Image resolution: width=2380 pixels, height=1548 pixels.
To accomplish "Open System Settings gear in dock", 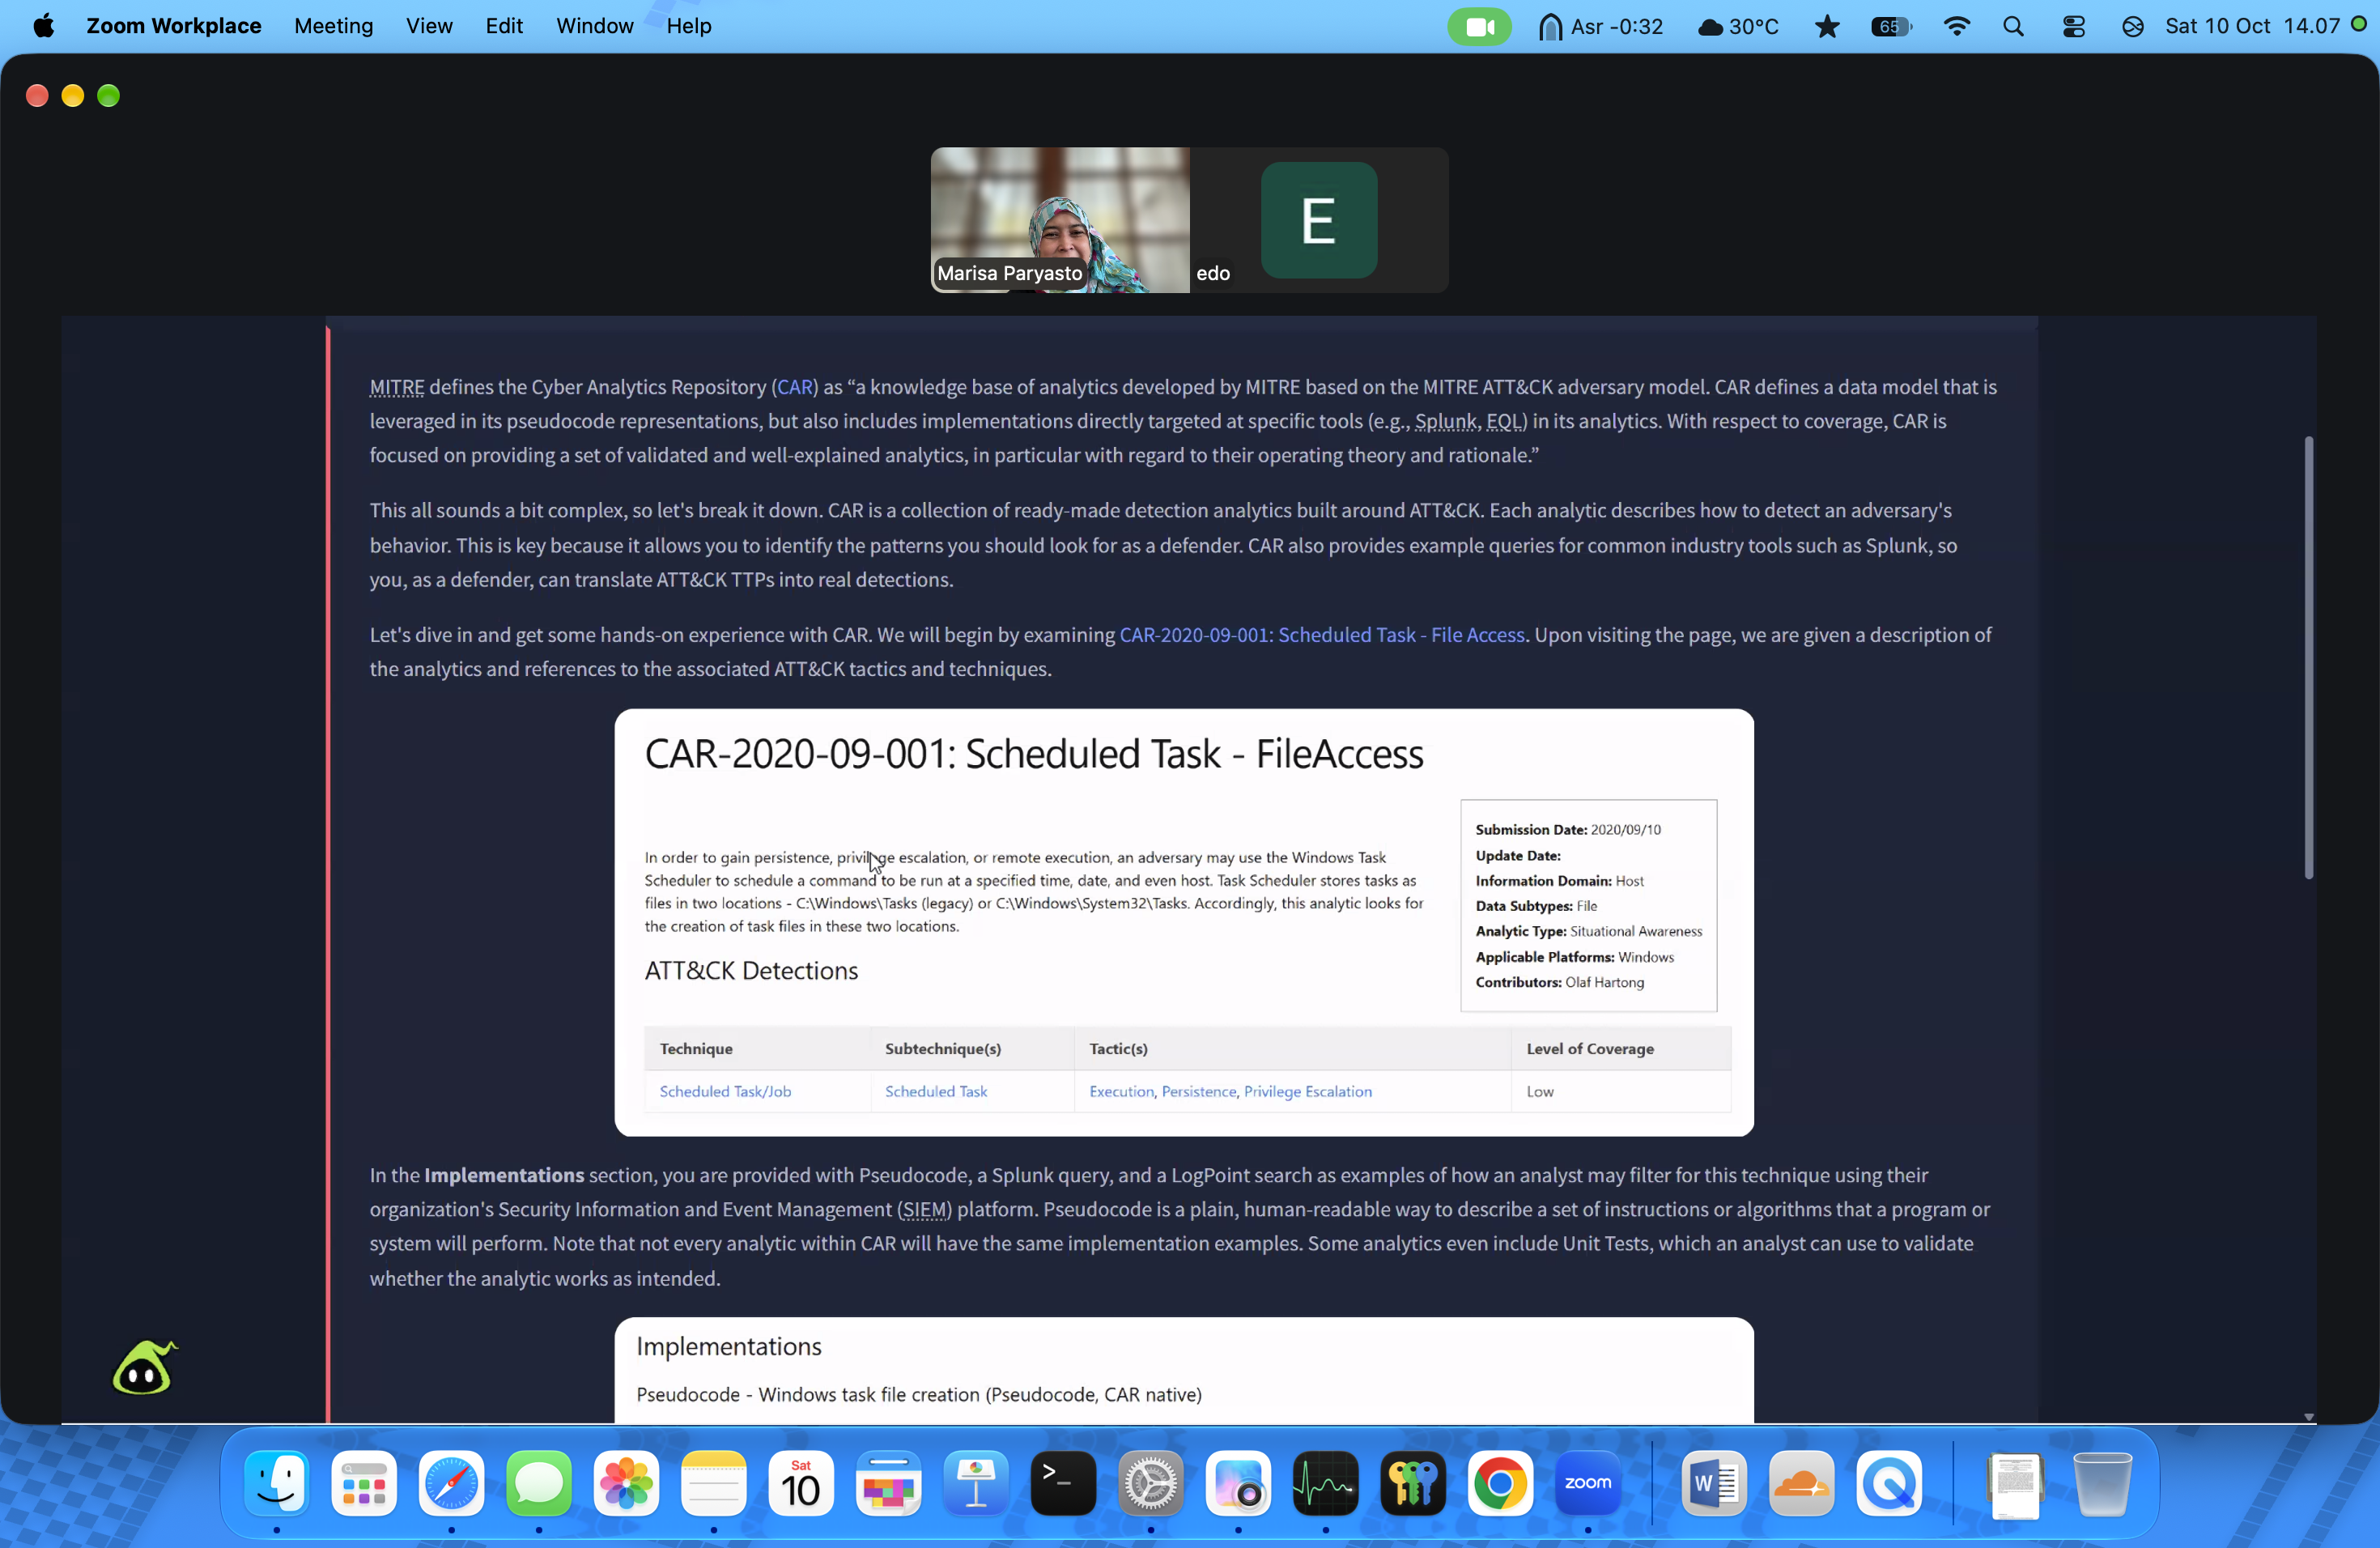I will point(1151,1482).
